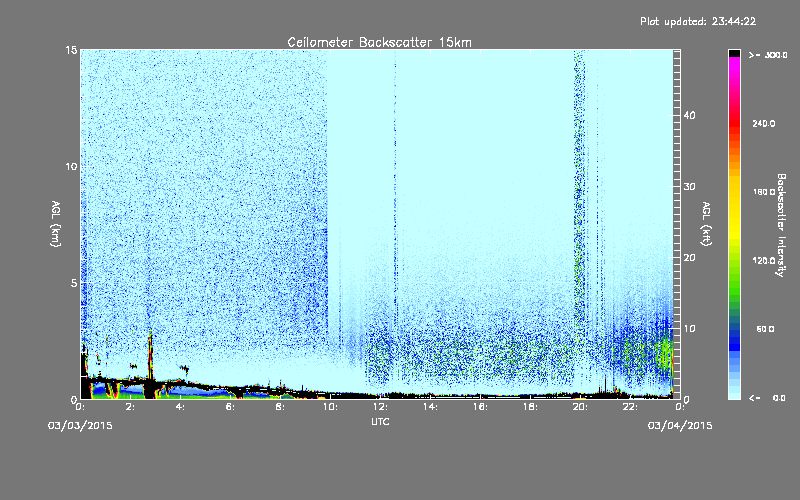The image size is (800, 500).
Task: Click the tall green-blue noise column near 20 UTC
Action: [x=579, y=194]
